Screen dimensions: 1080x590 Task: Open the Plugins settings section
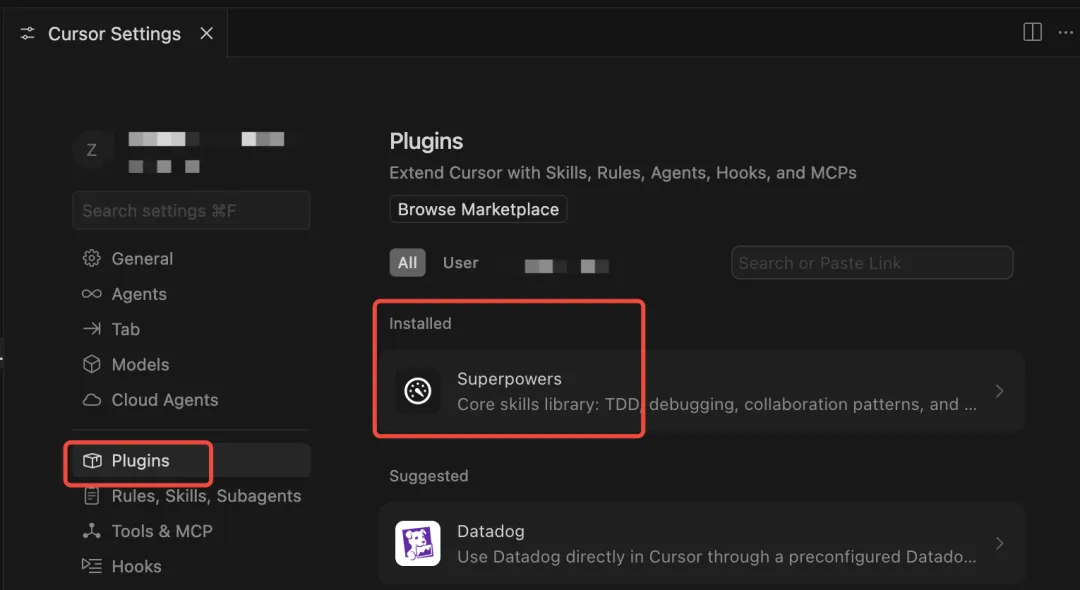pos(140,461)
